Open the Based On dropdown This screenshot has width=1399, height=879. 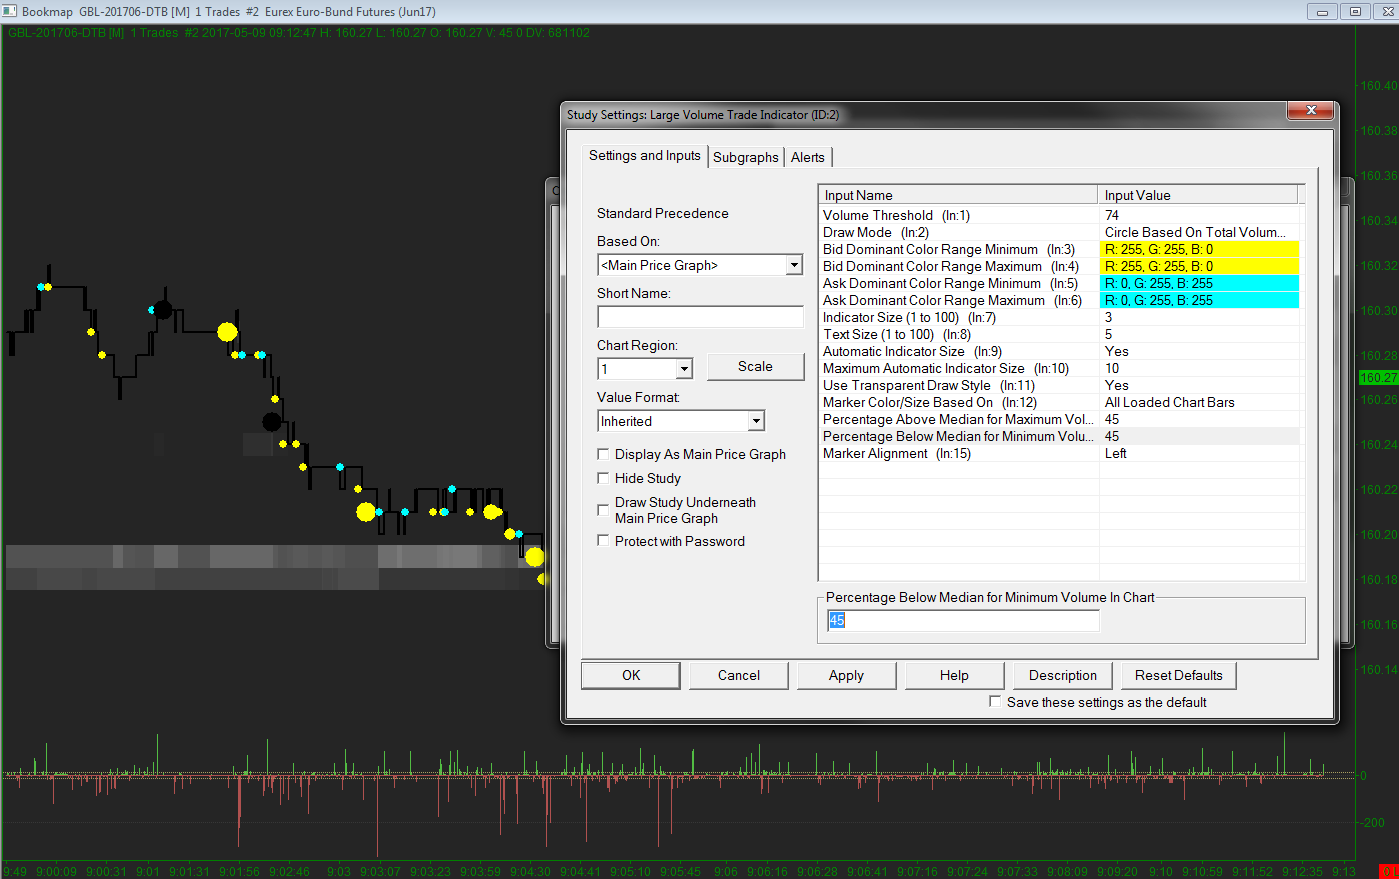click(794, 265)
